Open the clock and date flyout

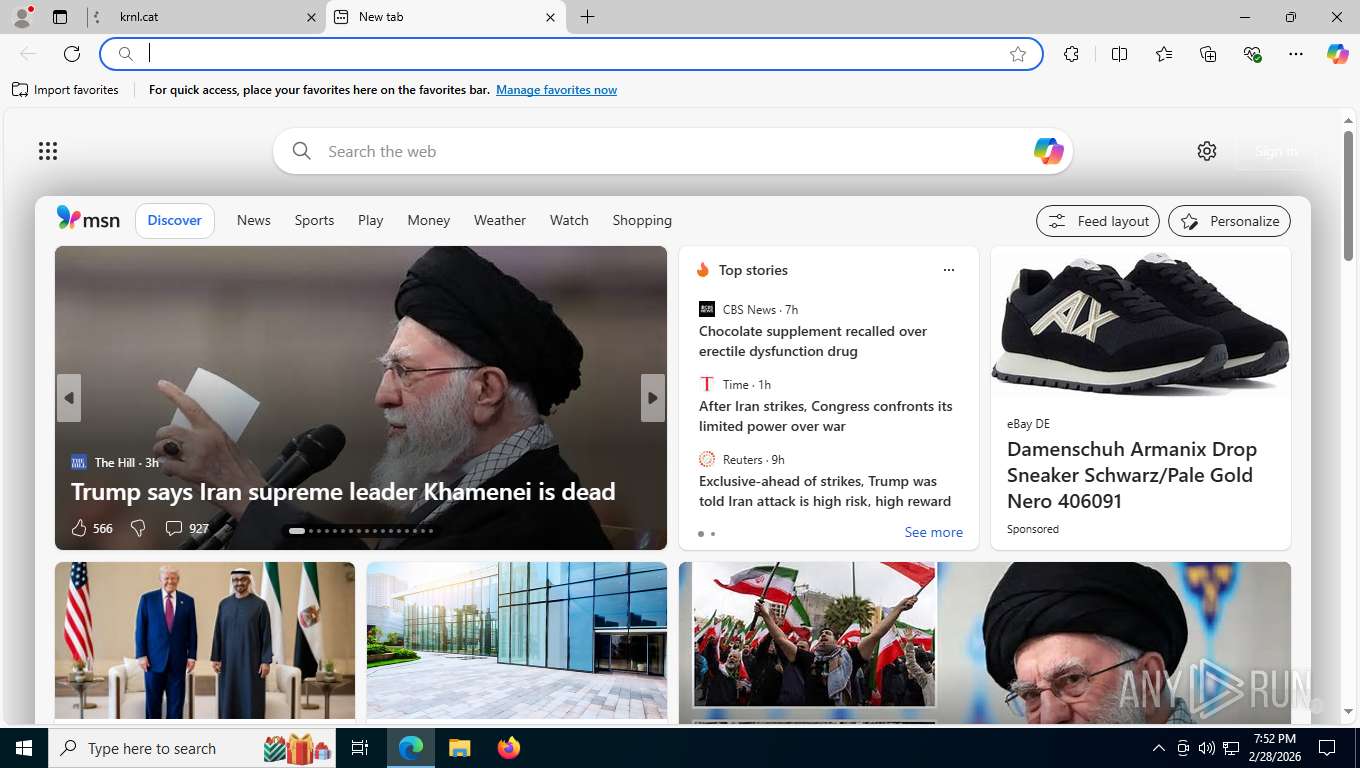pyautogui.click(x=1274, y=748)
